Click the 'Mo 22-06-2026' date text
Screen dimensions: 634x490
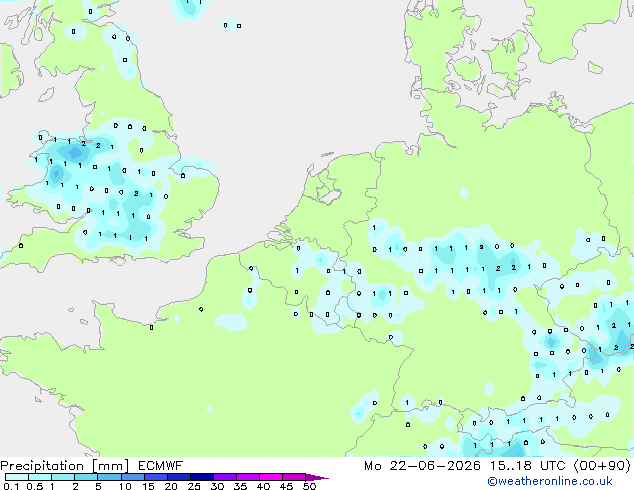[423, 466]
